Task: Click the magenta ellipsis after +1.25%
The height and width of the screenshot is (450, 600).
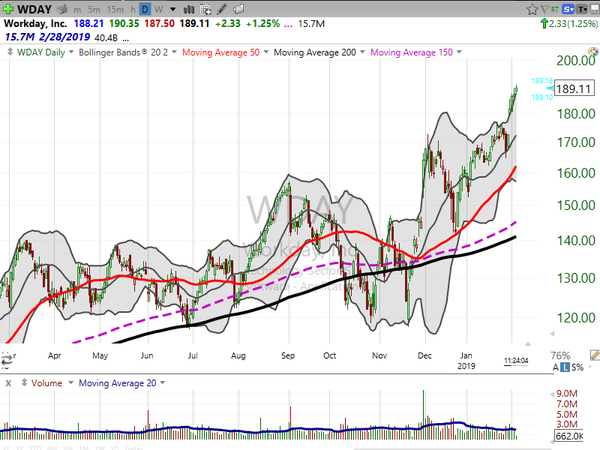Action: [x=289, y=25]
